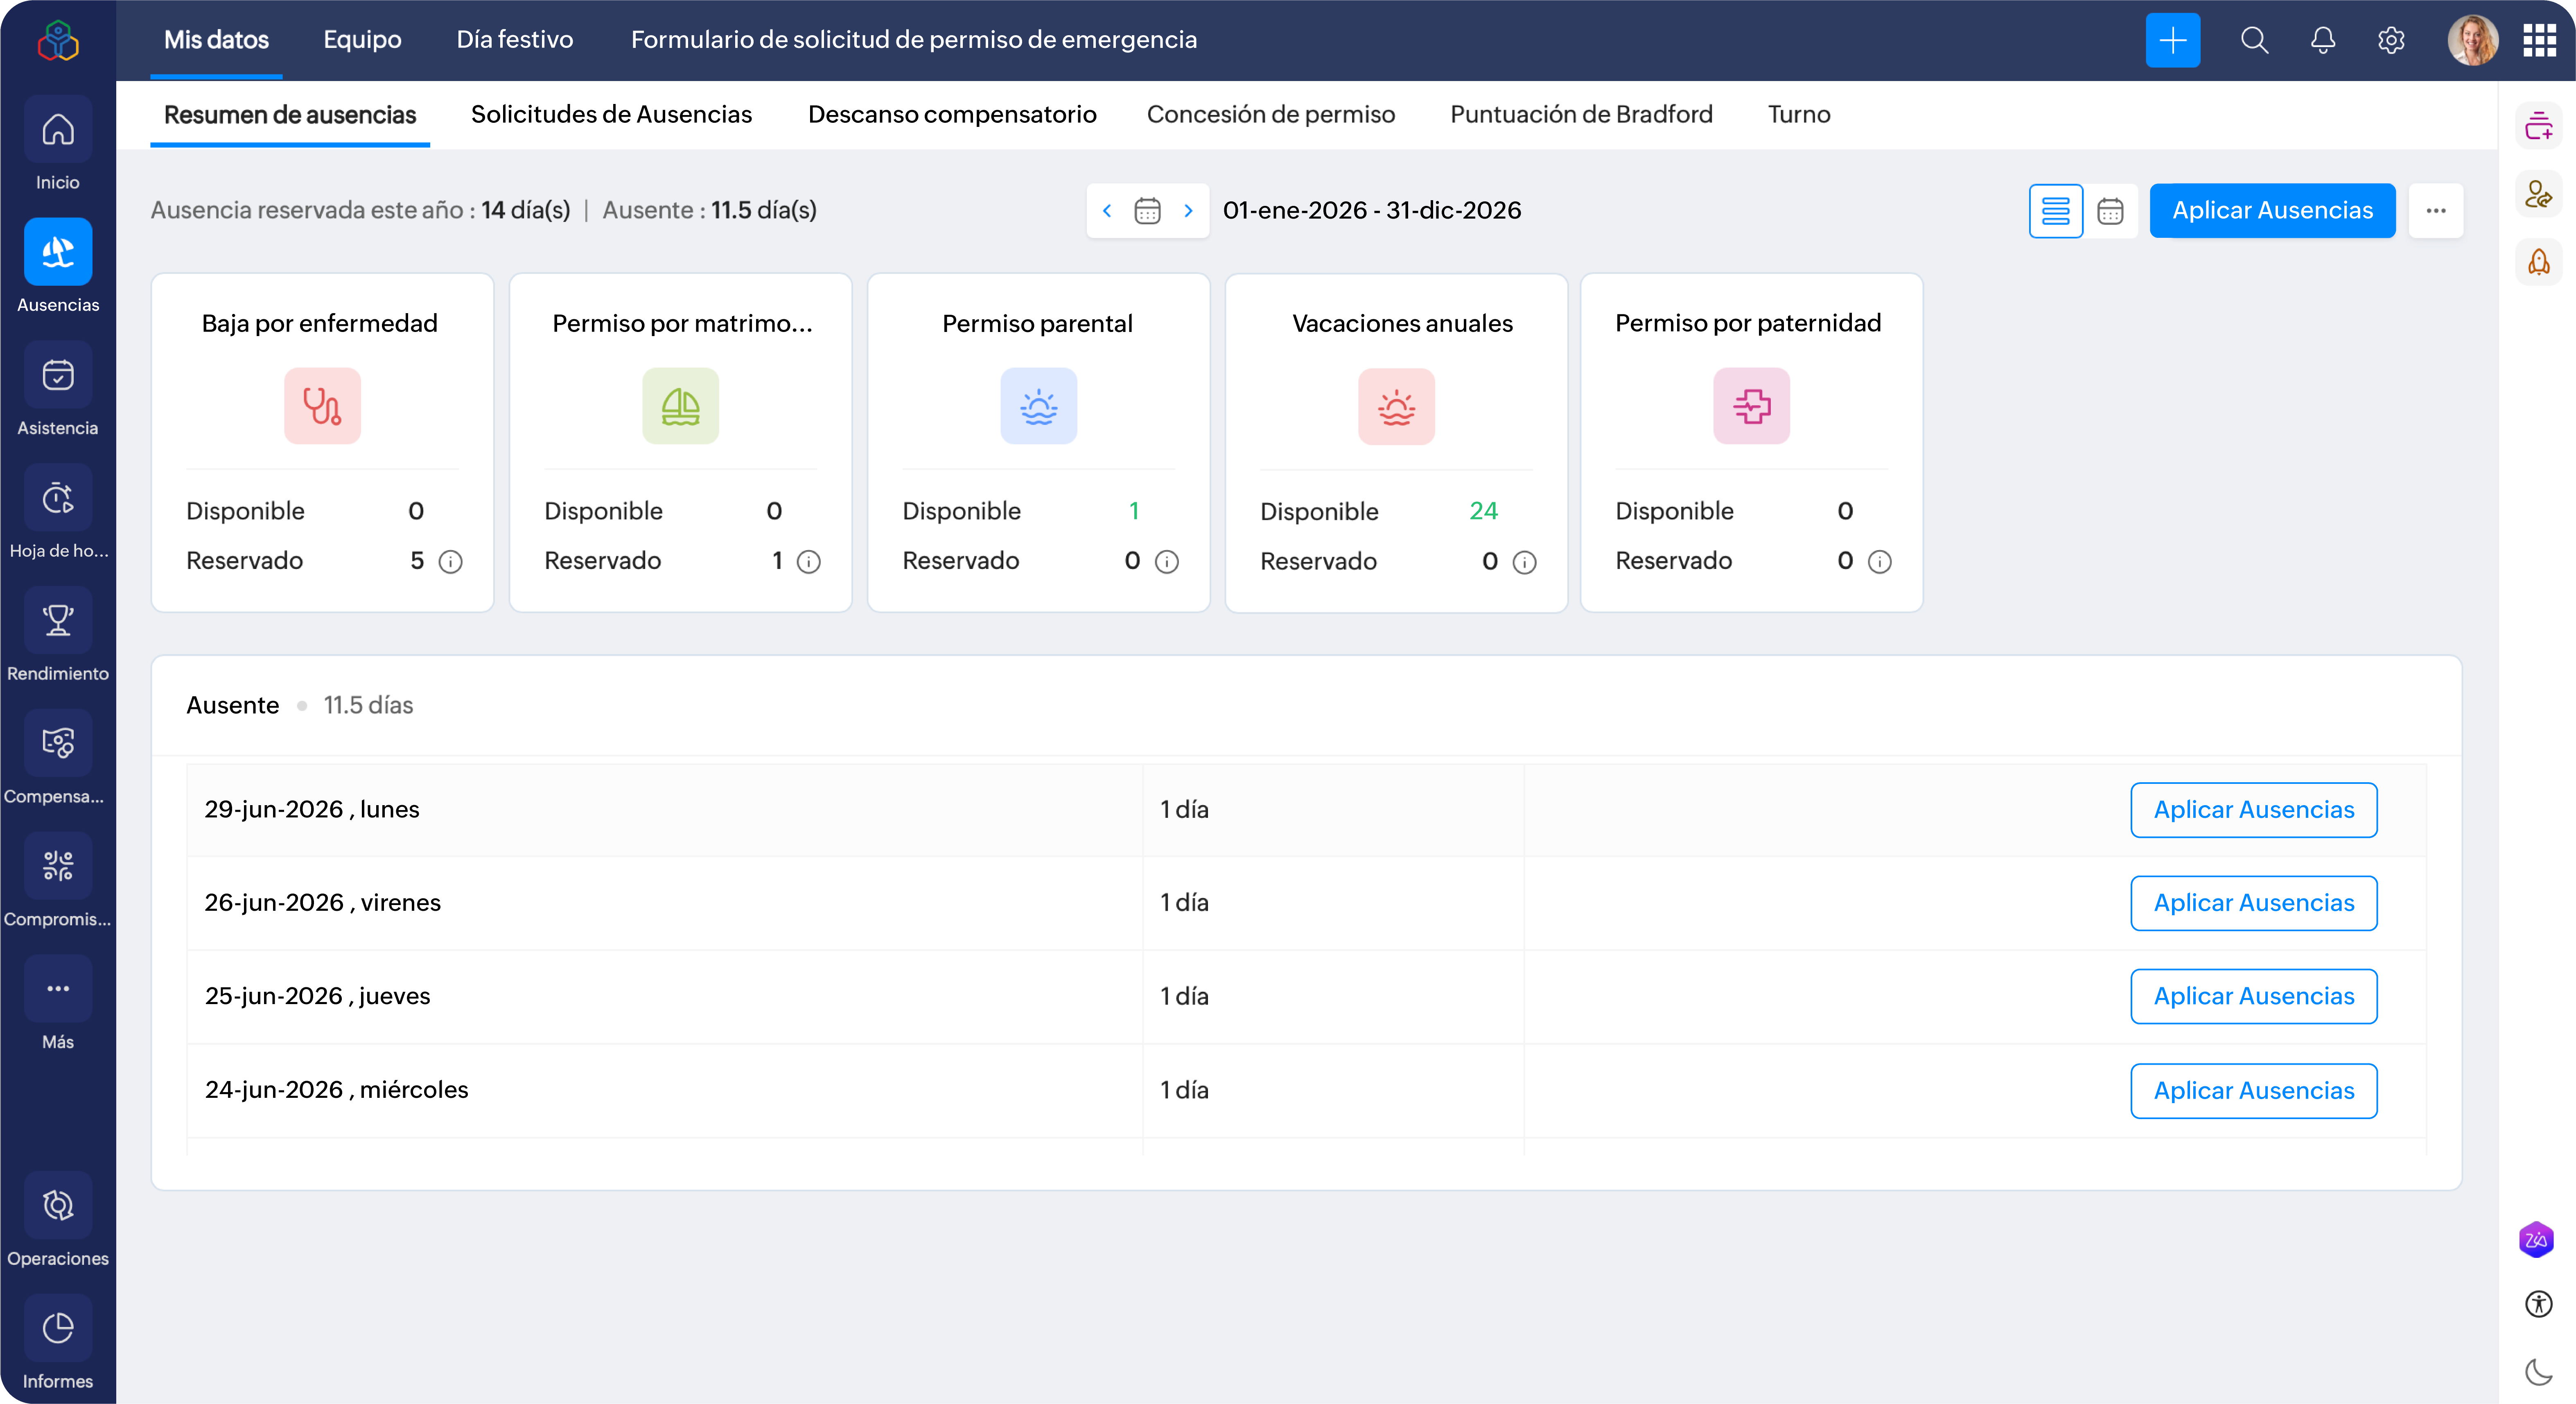The image size is (2576, 1404).
Task: Click the Baja por enfermedad stethoscope icon
Action: point(322,406)
